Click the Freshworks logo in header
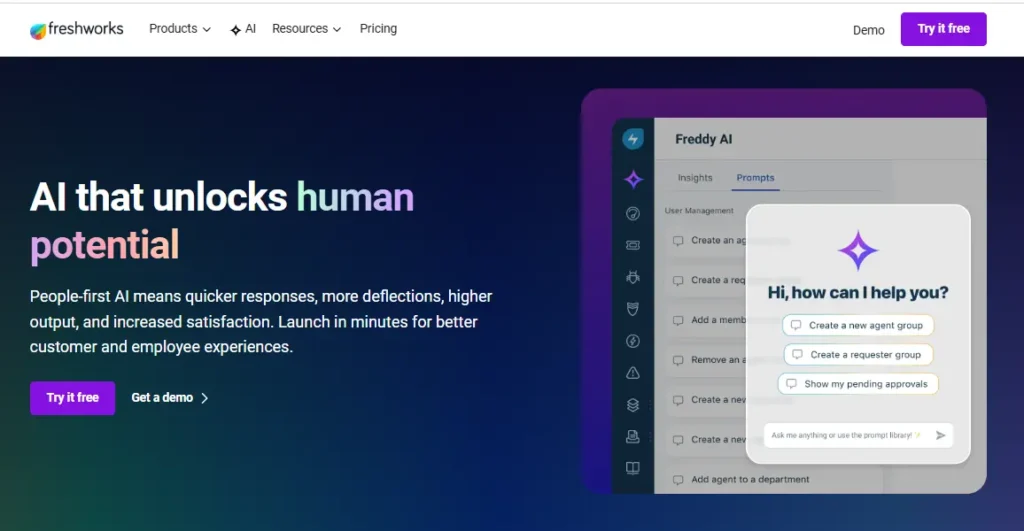The image size is (1024, 531). [x=77, y=30]
